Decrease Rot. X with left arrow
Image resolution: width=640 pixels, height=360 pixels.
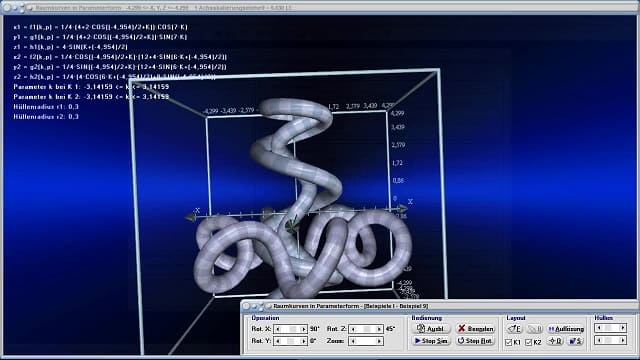278,329
